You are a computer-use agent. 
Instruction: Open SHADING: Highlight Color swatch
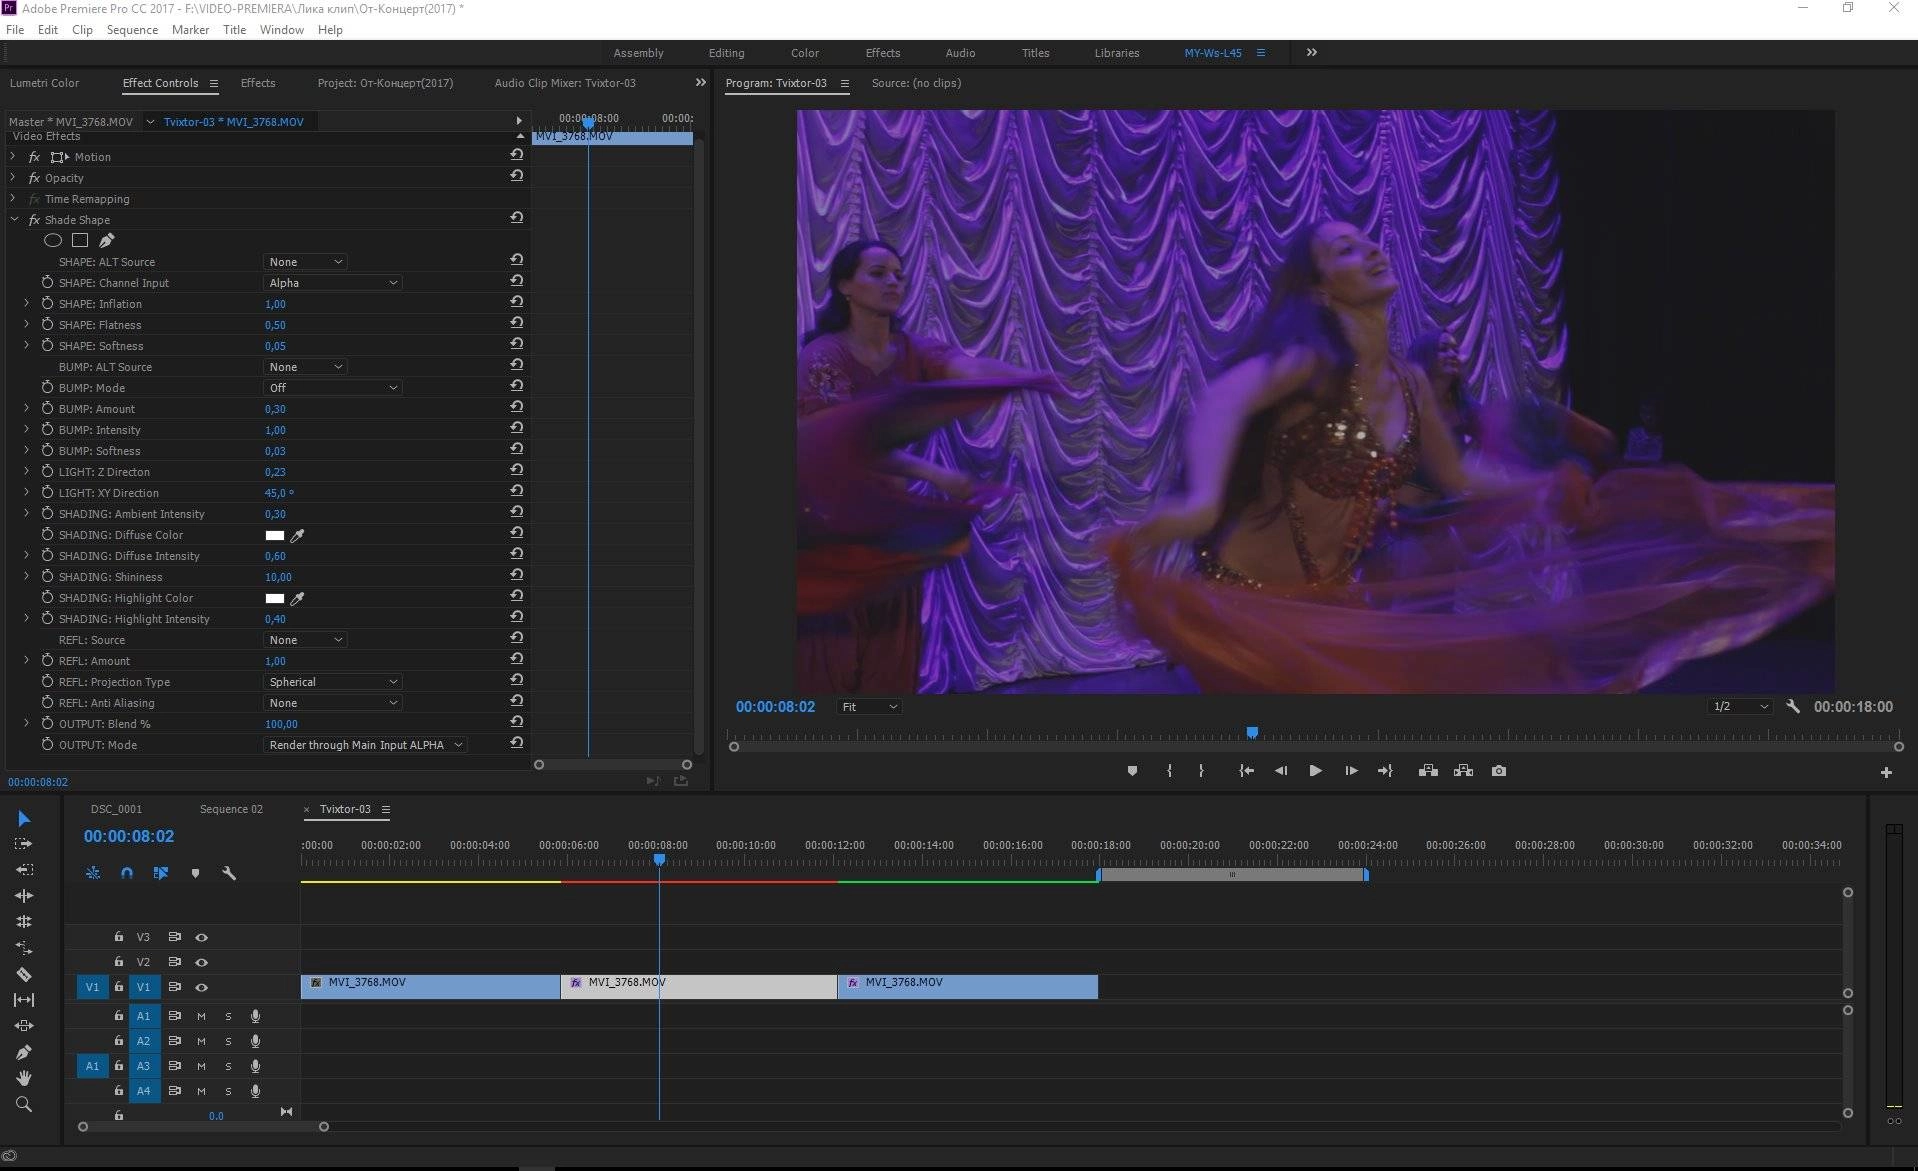(x=274, y=598)
